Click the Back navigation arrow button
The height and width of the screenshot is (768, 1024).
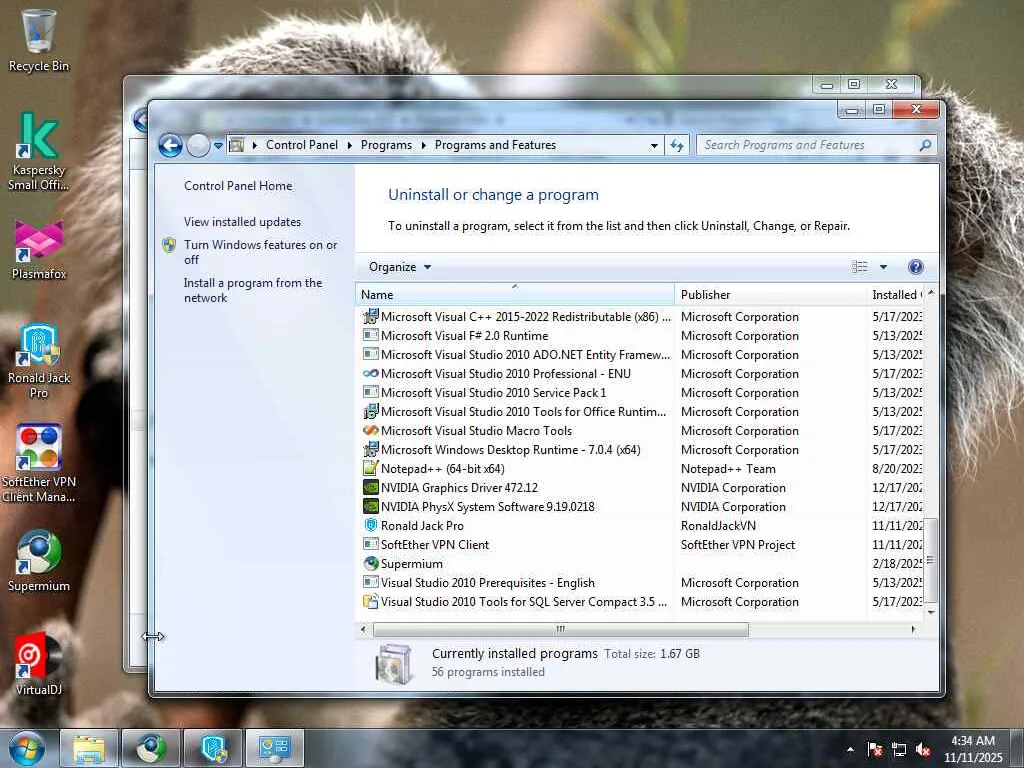point(170,145)
